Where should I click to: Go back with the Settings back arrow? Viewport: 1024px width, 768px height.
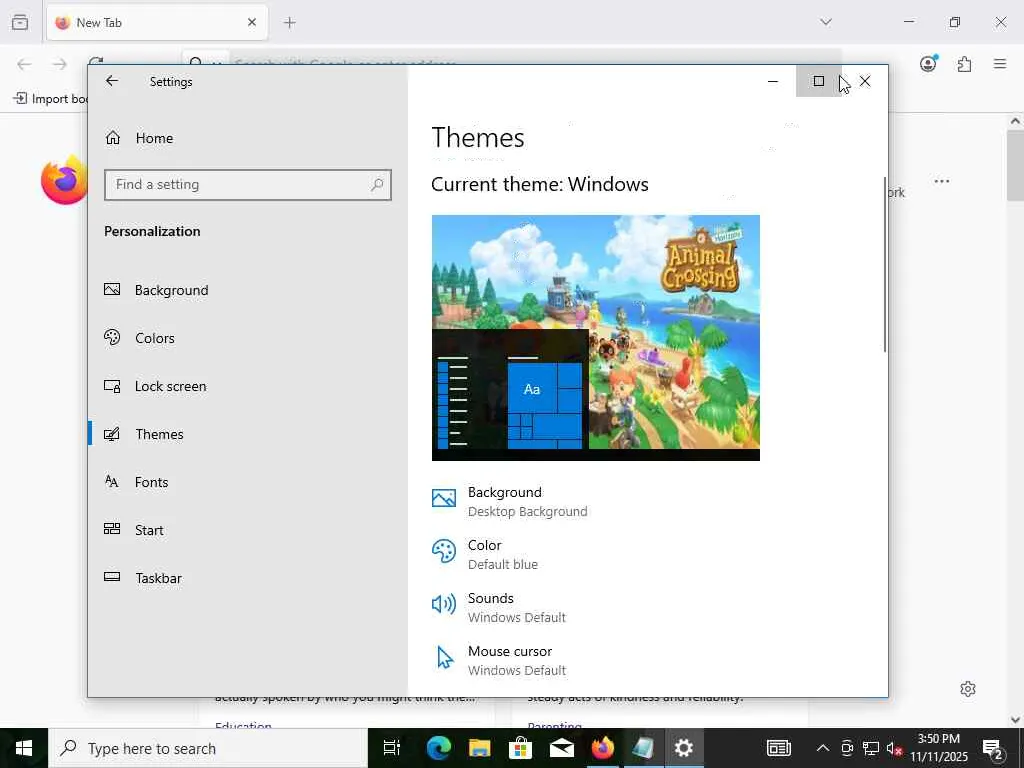pyautogui.click(x=112, y=81)
